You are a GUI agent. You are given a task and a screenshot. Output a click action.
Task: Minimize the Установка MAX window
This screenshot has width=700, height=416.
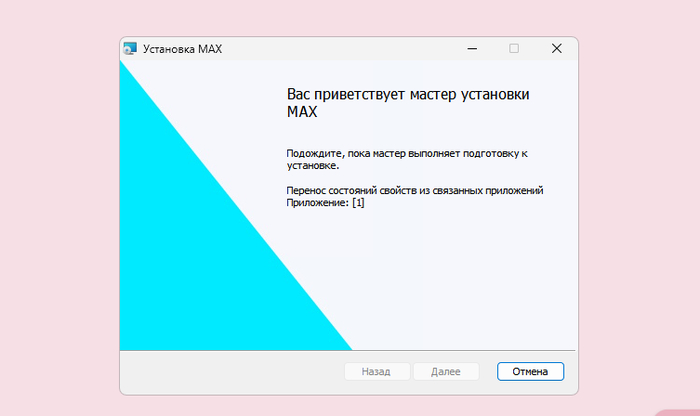click(x=472, y=49)
